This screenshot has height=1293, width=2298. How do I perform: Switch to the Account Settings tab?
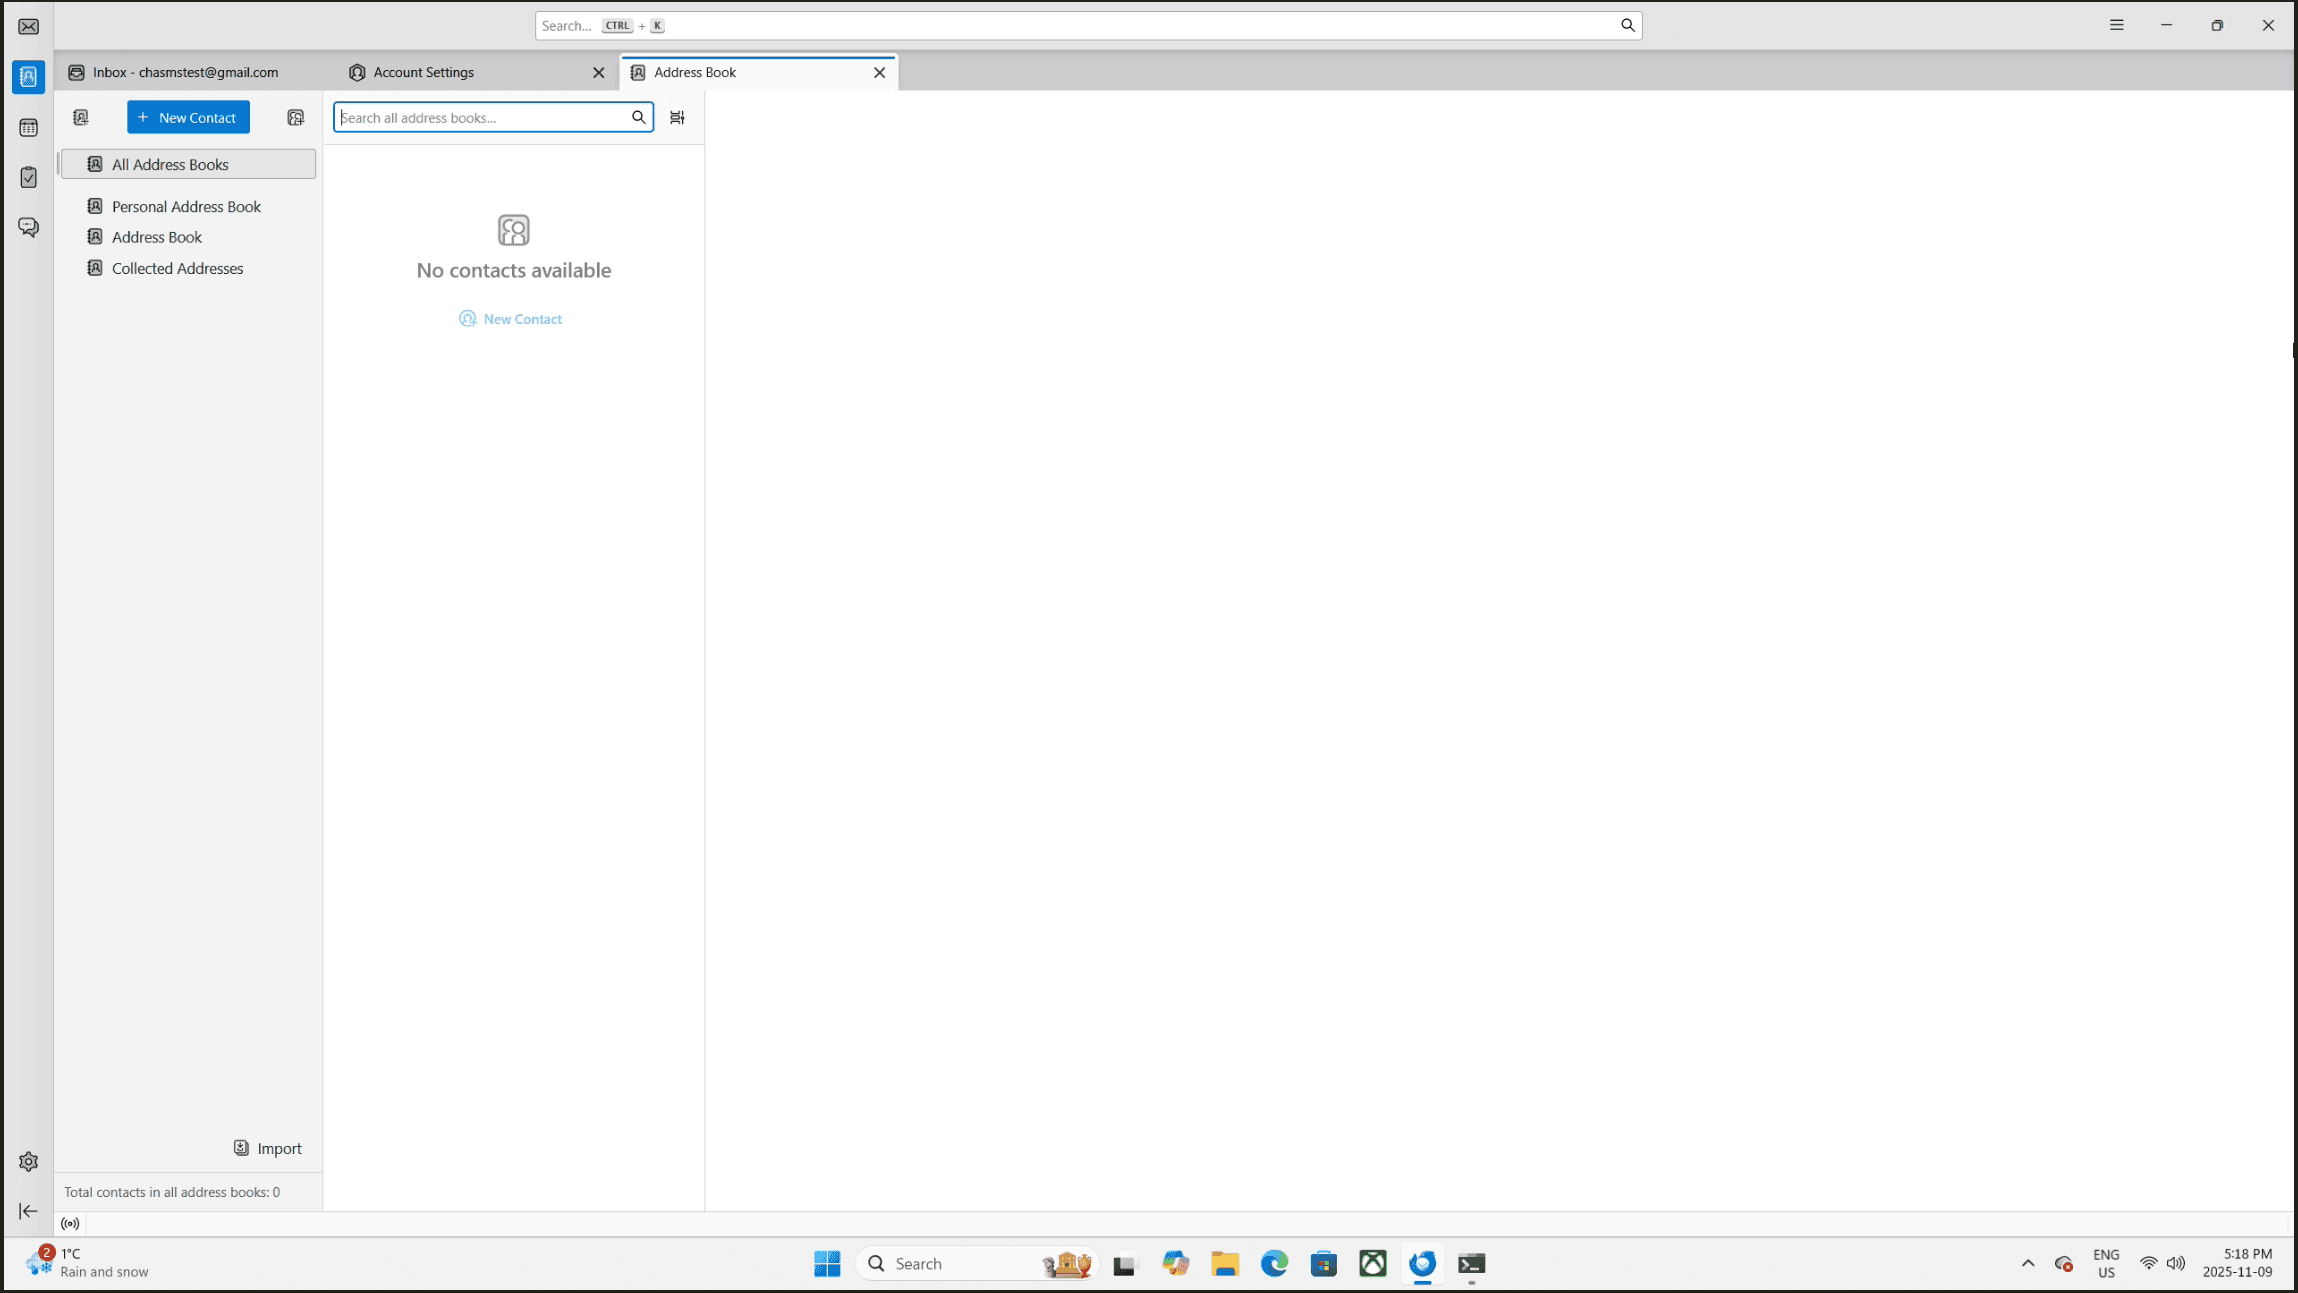[424, 72]
